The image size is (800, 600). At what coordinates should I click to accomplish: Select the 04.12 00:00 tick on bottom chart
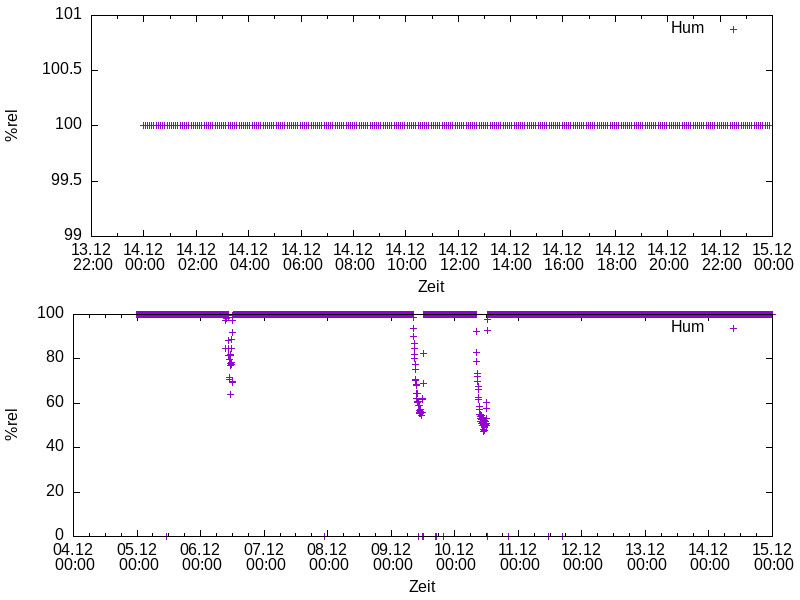click(73, 557)
